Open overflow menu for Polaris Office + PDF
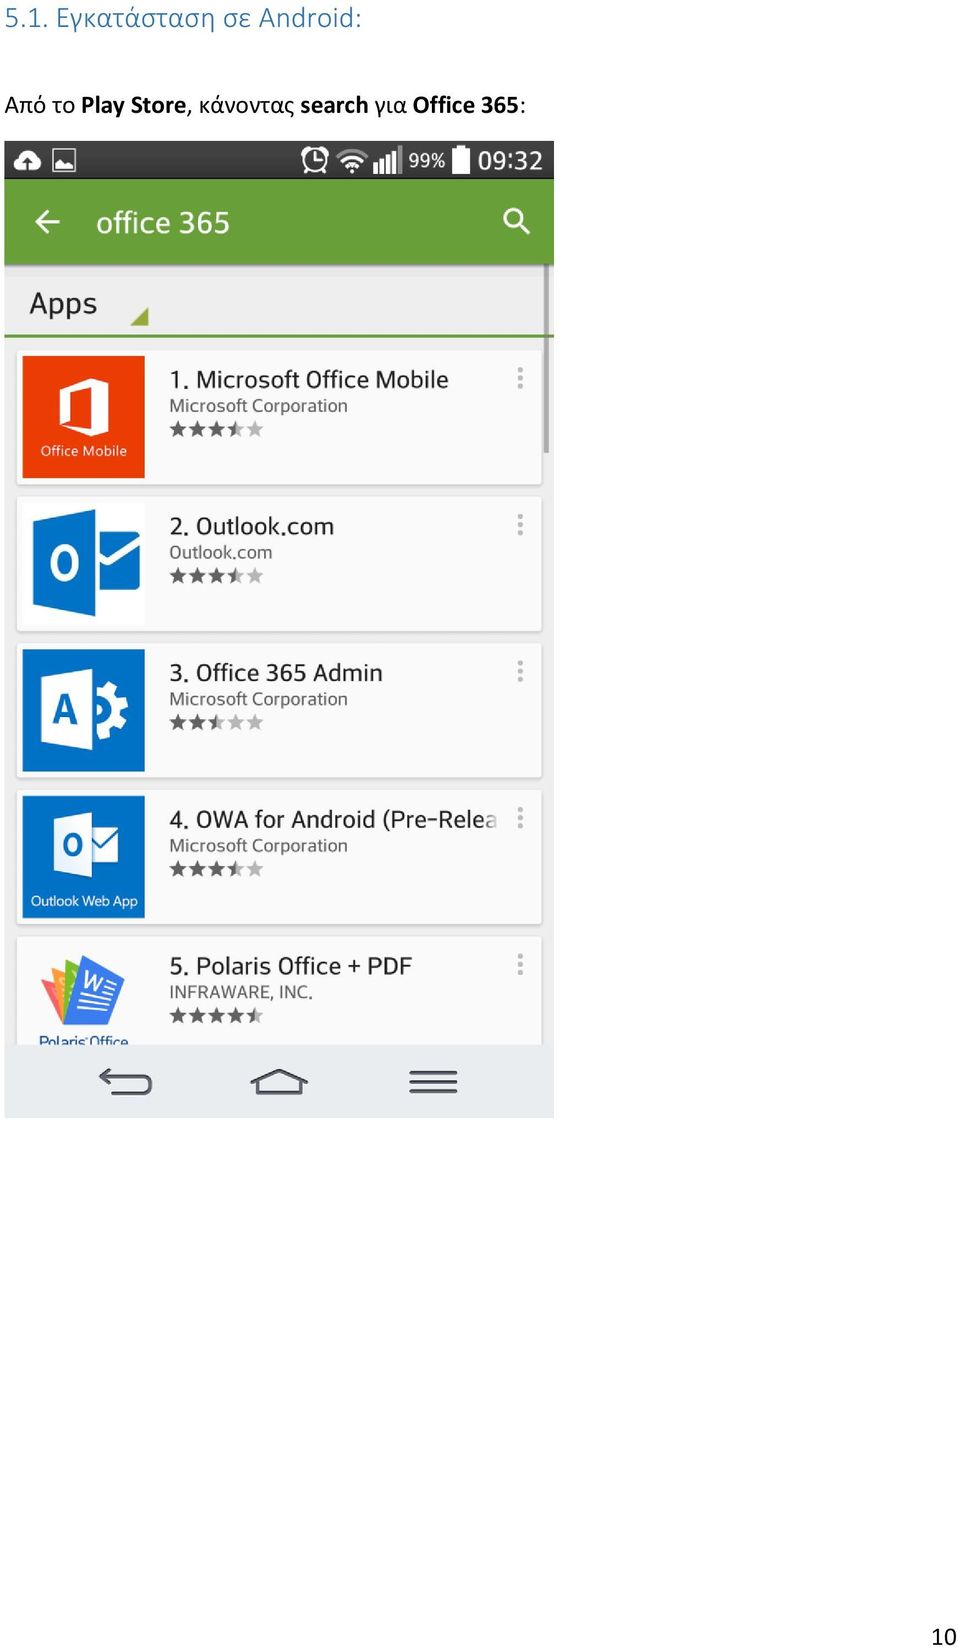The height and width of the screenshot is (1647, 960). coord(520,964)
